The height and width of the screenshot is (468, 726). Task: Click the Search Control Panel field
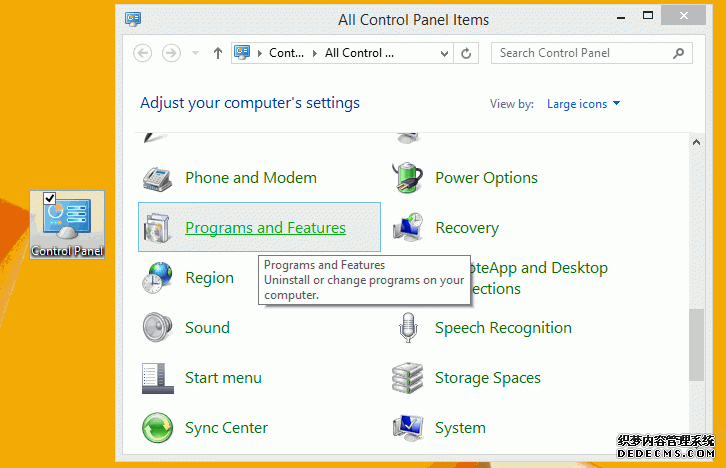(591, 53)
